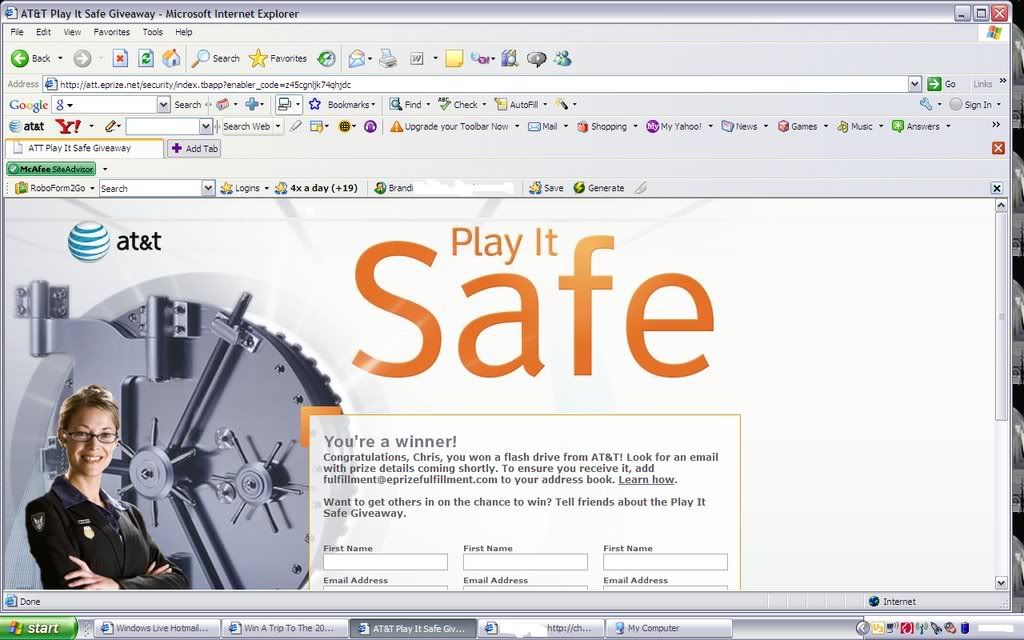Expand the Back button history dropdown
This screenshot has height=640, width=1024.
click(x=58, y=58)
